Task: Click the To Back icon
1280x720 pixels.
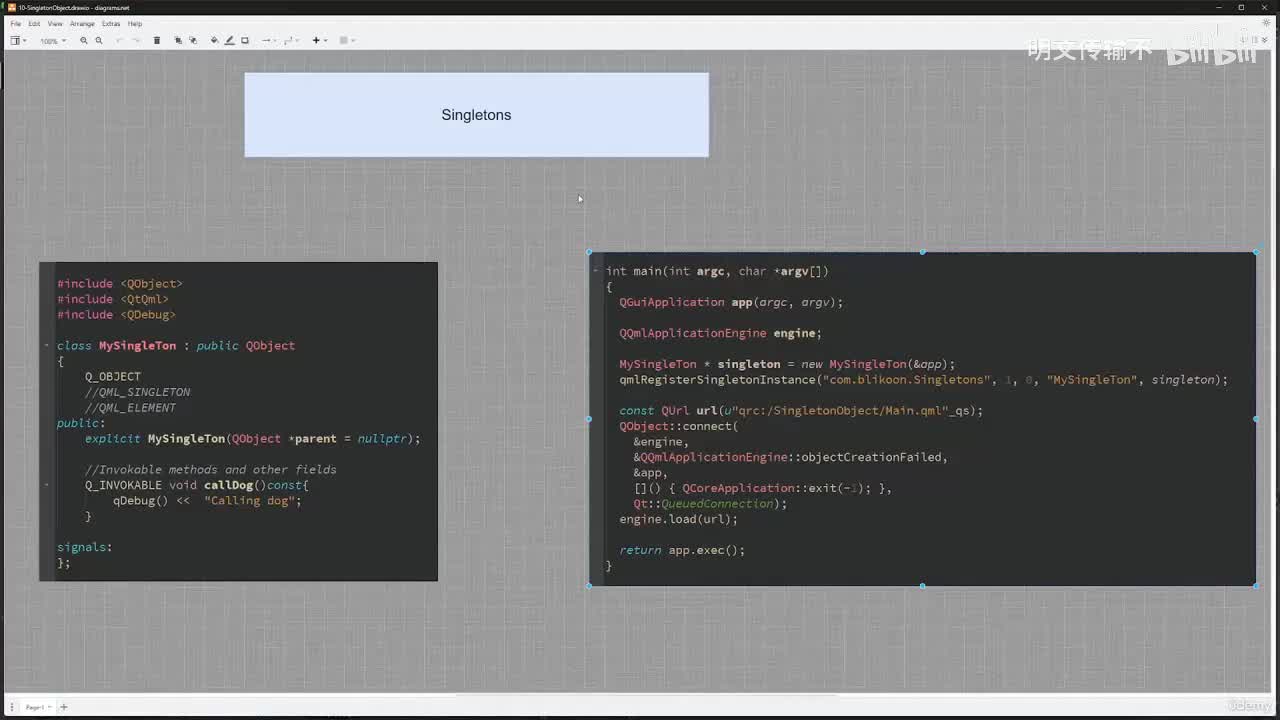Action: click(193, 41)
